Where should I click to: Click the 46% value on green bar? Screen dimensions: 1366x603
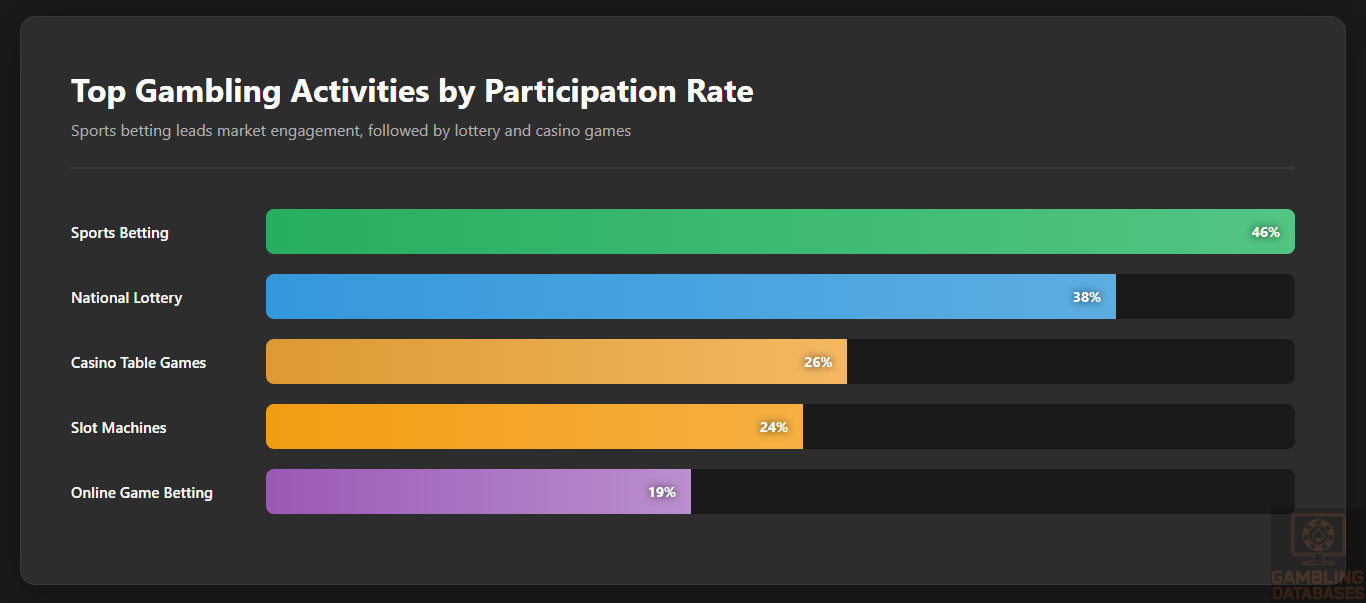[1265, 232]
